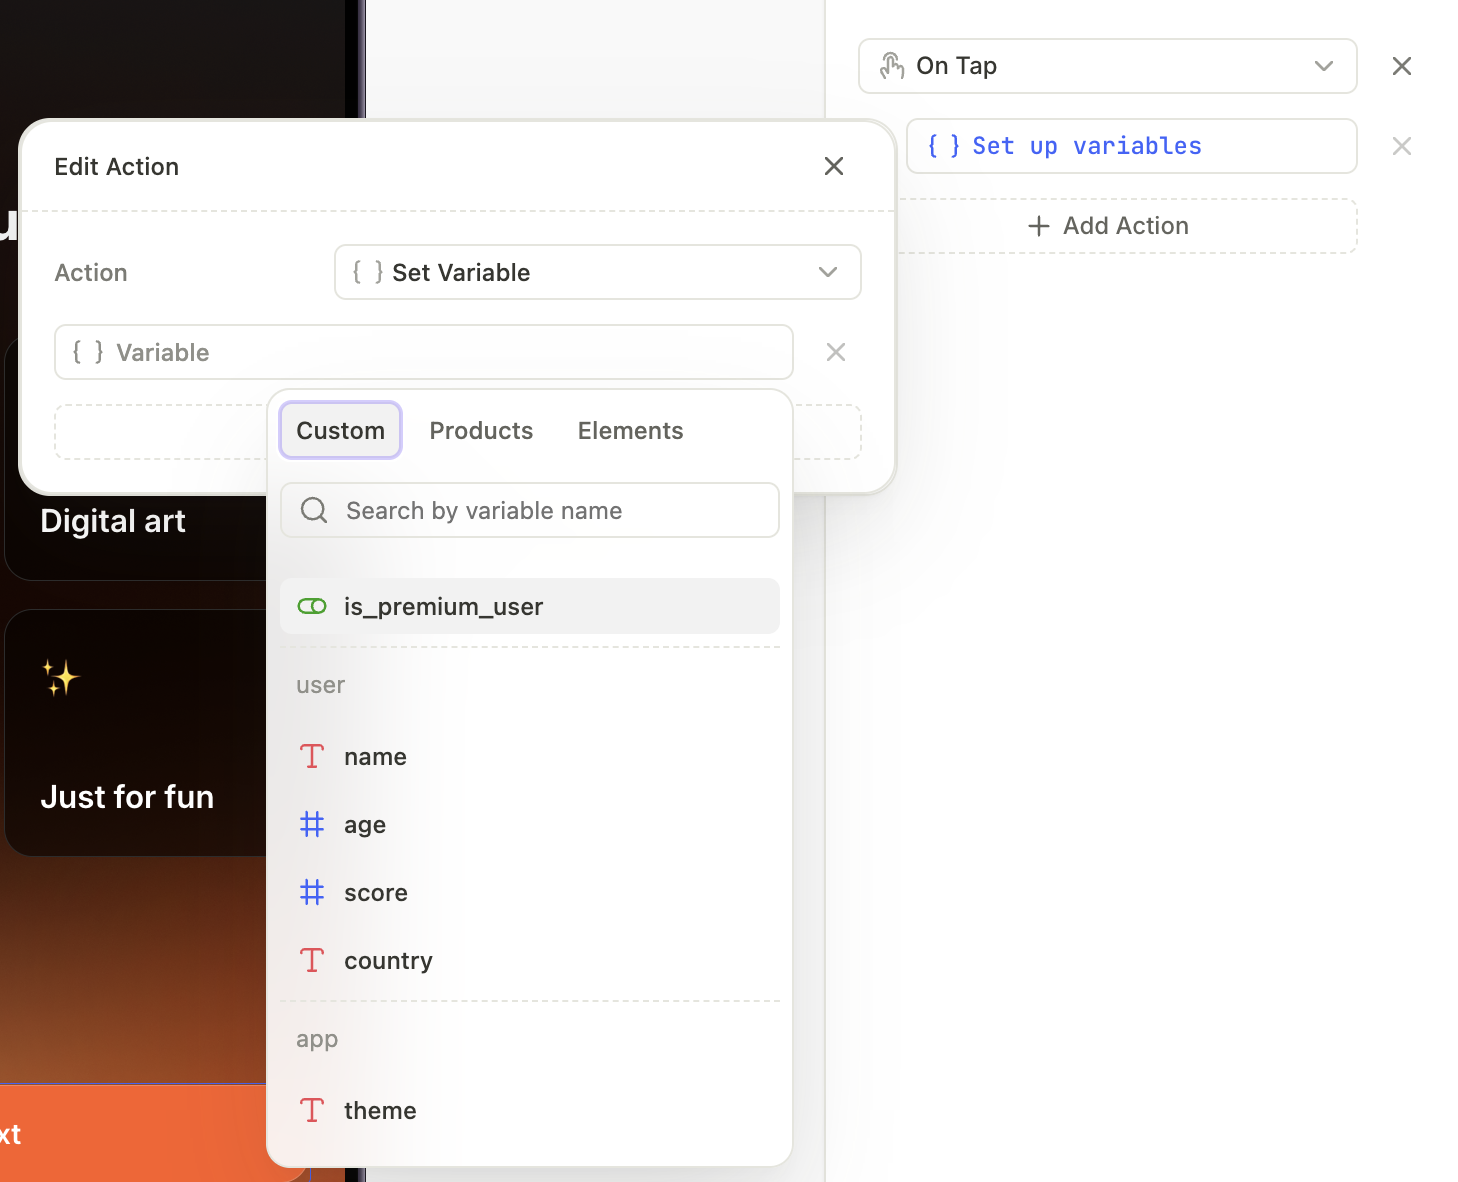Click the sparkles icon on Just for fun card

pyautogui.click(x=60, y=677)
